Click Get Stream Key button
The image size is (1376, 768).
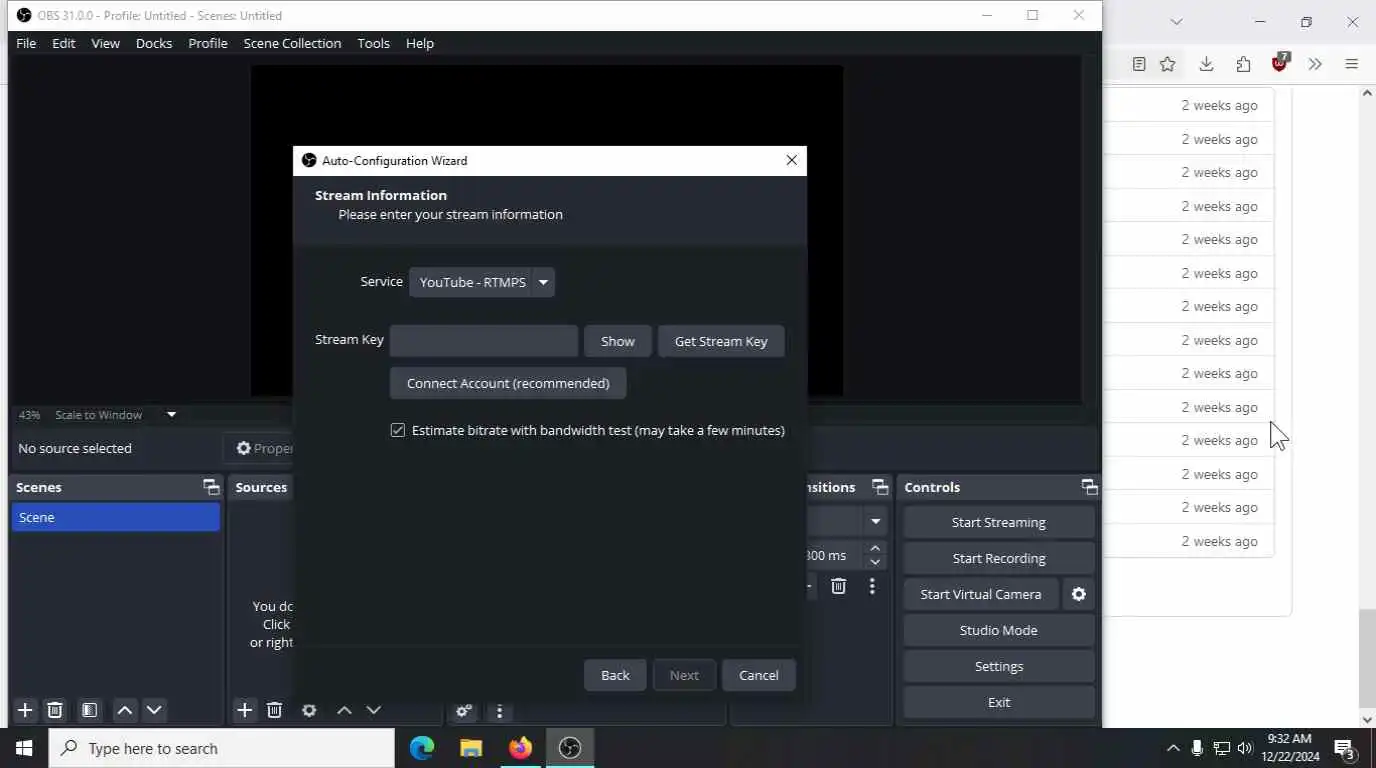point(721,341)
